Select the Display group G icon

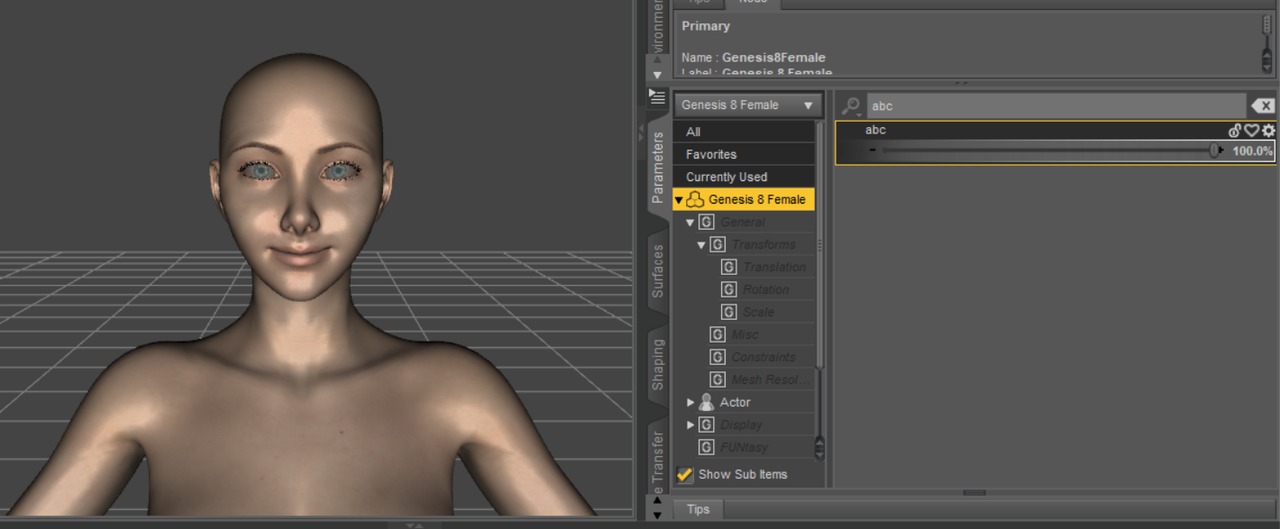706,425
